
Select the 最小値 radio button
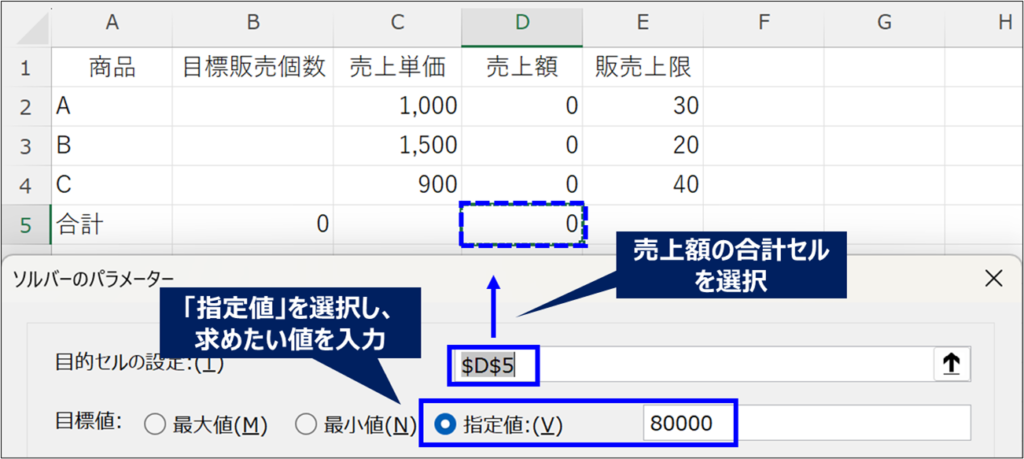(x=306, y=424)
